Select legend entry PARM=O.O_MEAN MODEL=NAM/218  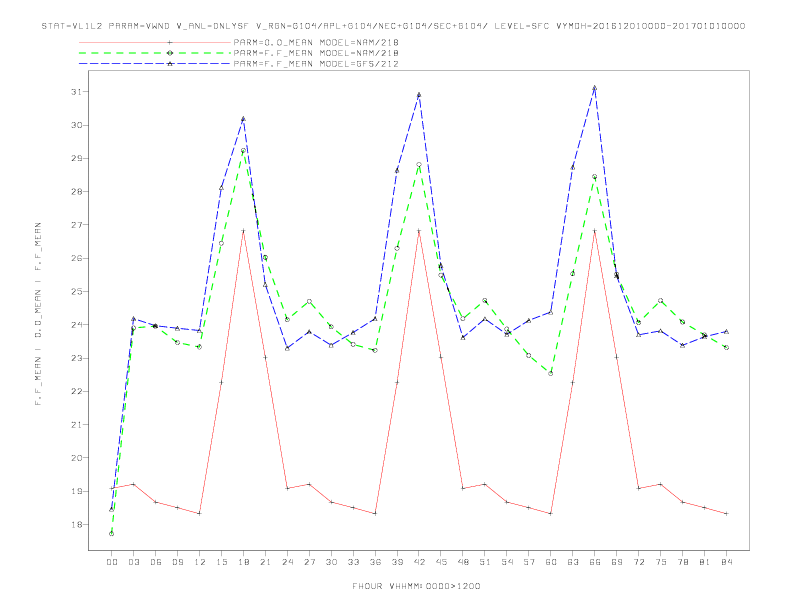(316, 42)
